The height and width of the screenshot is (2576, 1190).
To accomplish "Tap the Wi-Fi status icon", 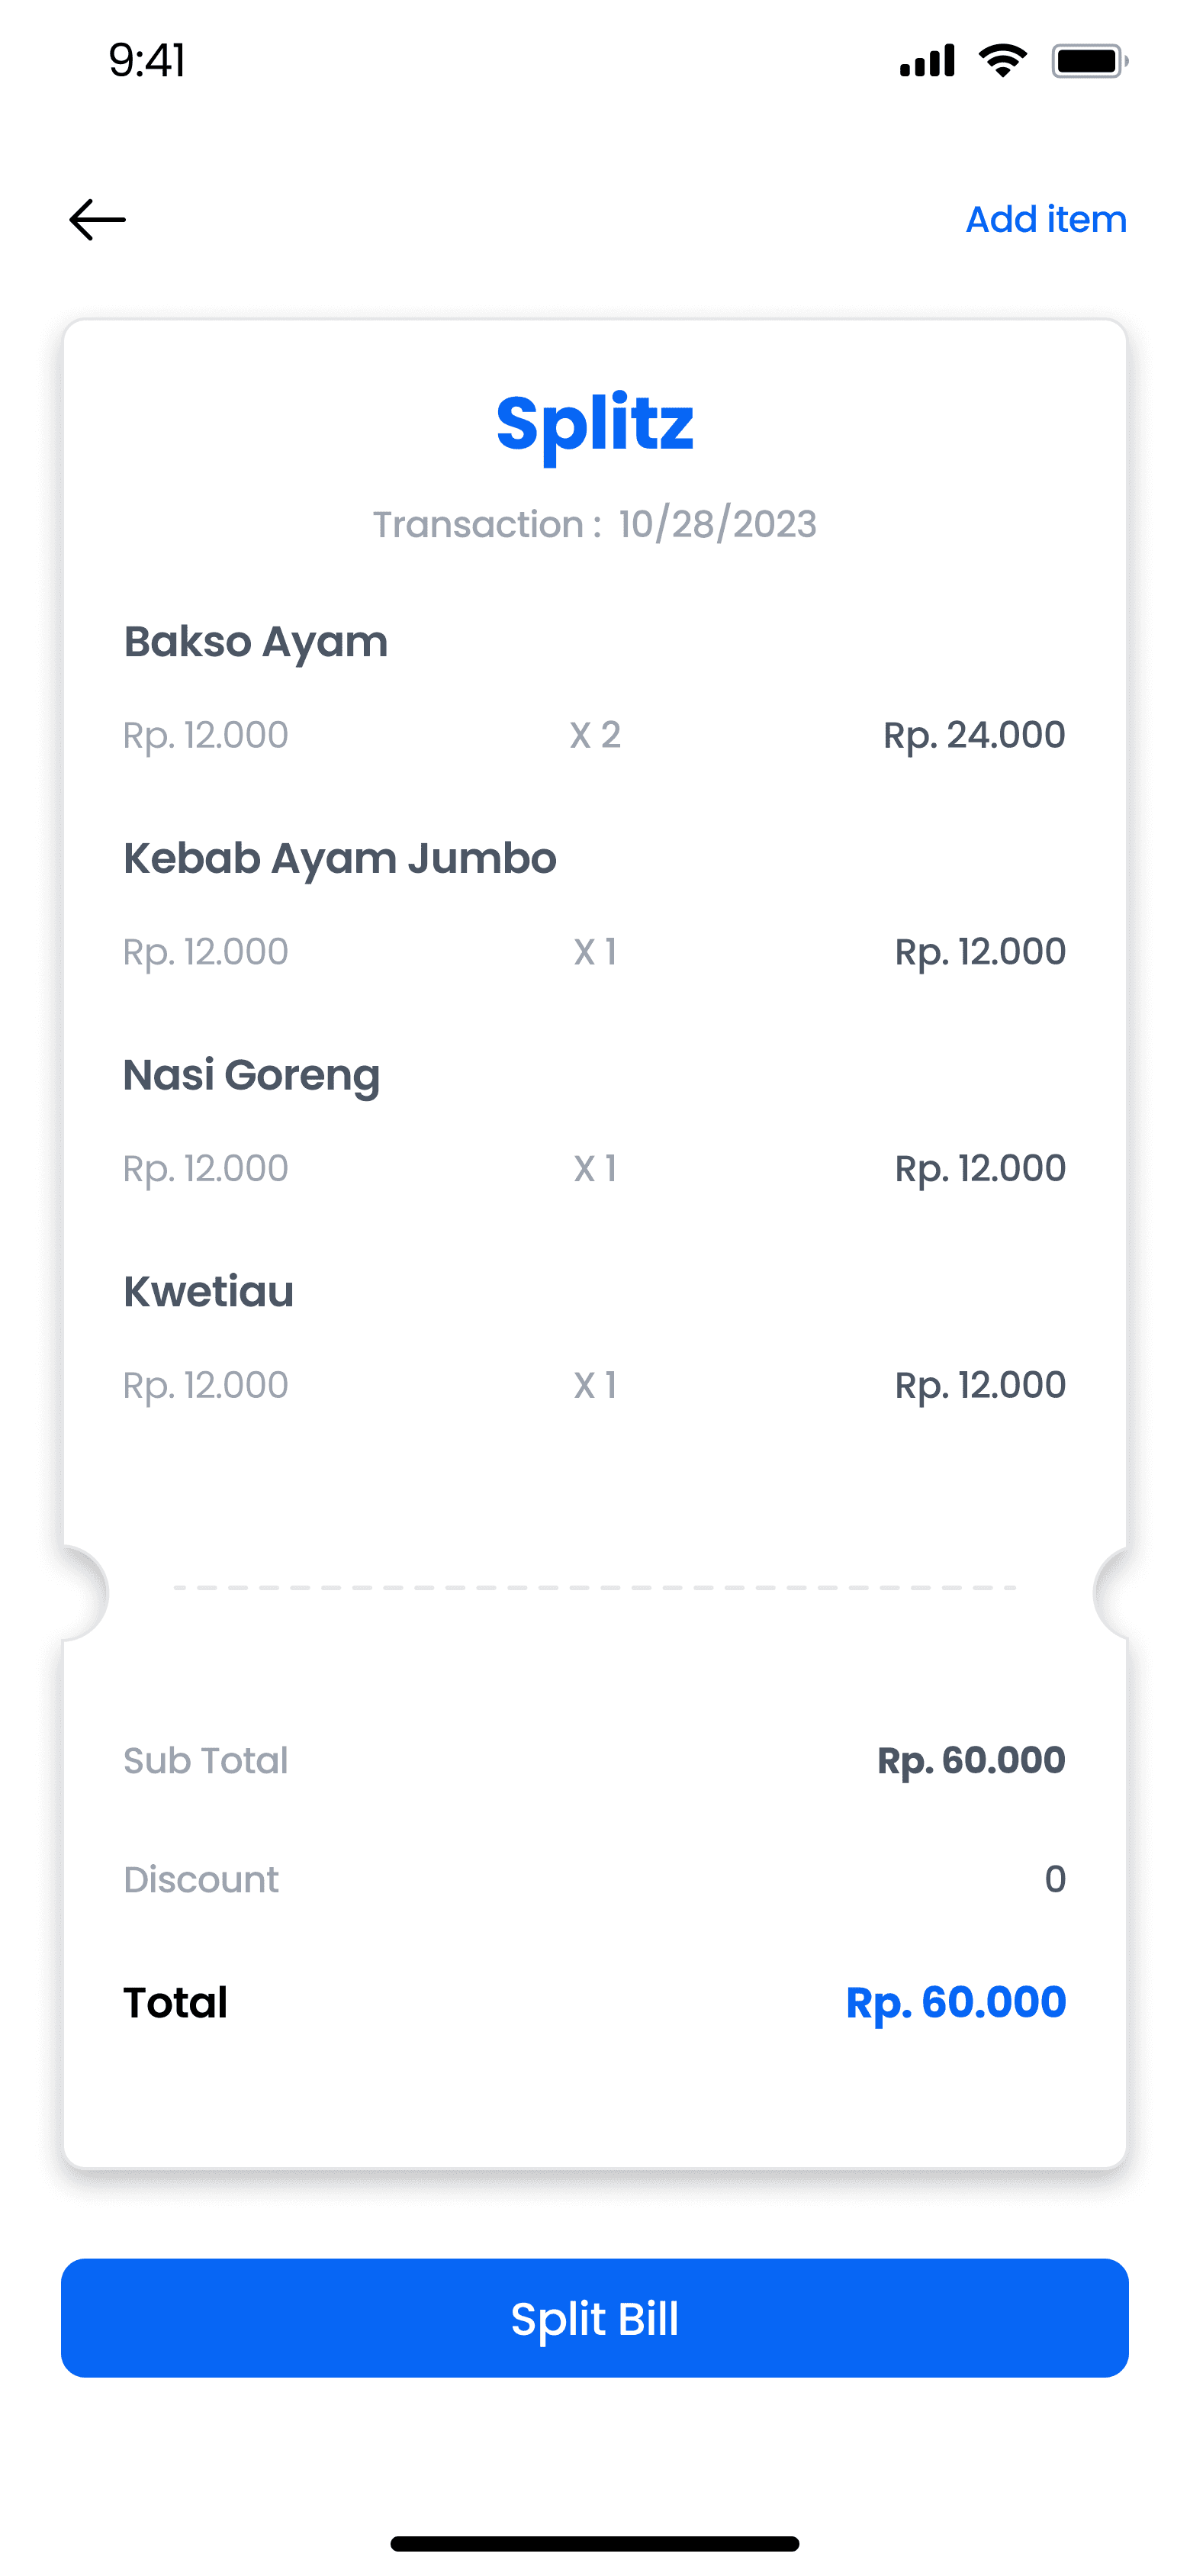I will (x=1002, y=61).
